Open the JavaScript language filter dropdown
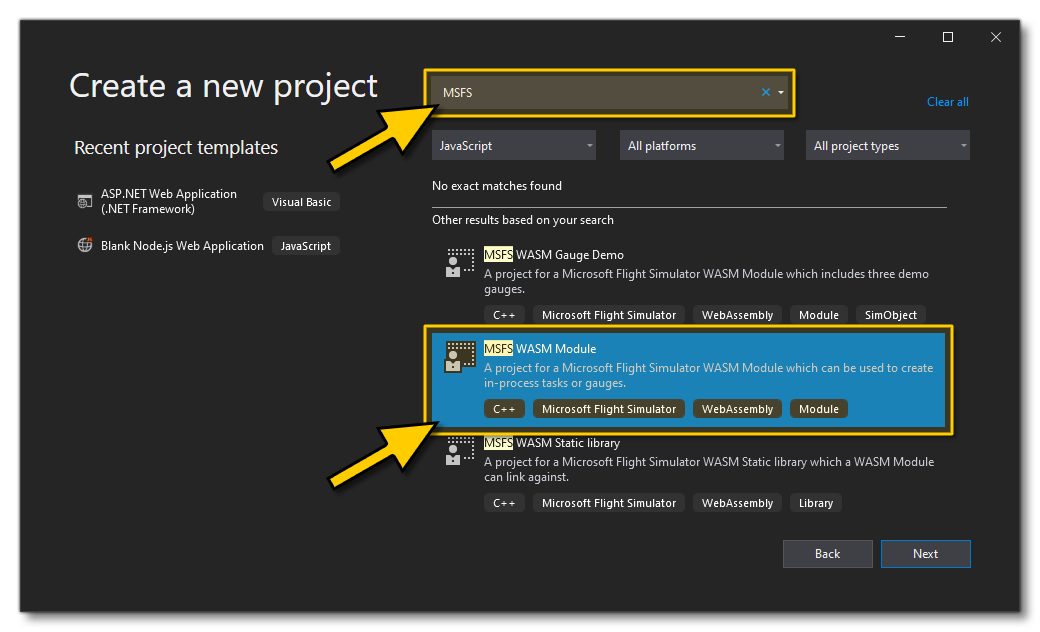This screenshot has height=632, width=1040. (514, 146)
